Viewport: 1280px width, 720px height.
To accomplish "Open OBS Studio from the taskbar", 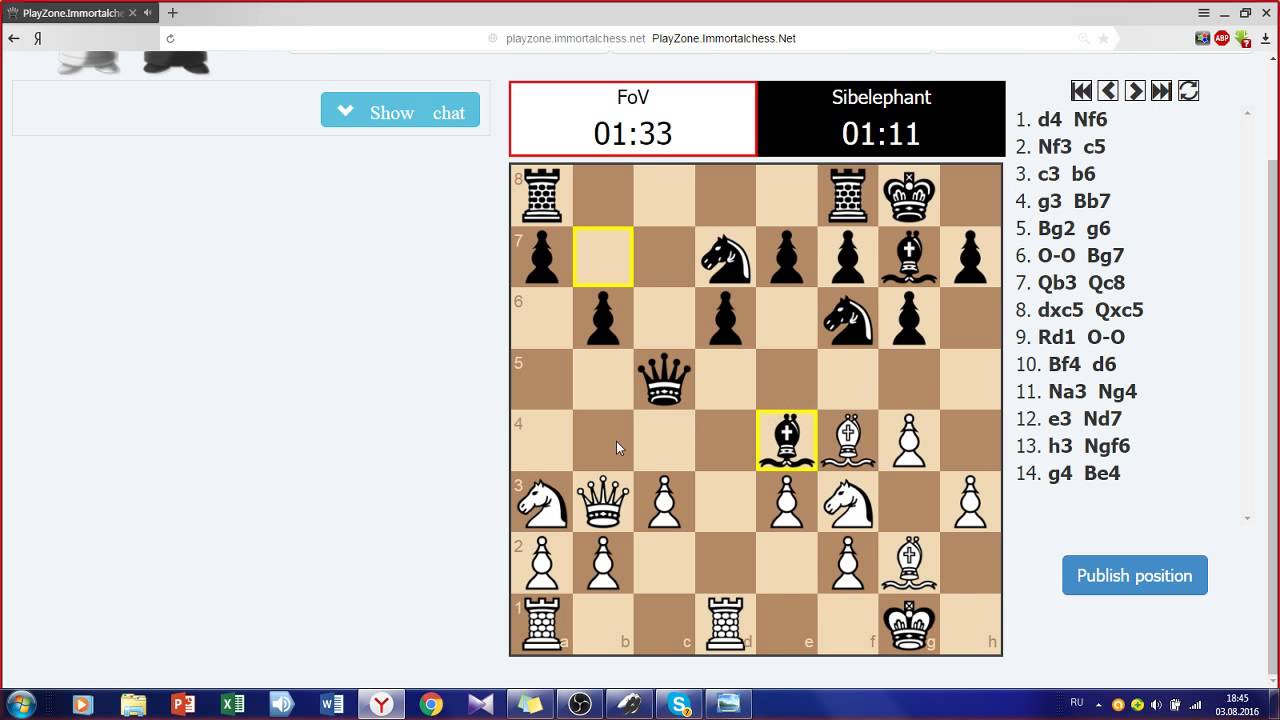I will click(x=580, y=704).
